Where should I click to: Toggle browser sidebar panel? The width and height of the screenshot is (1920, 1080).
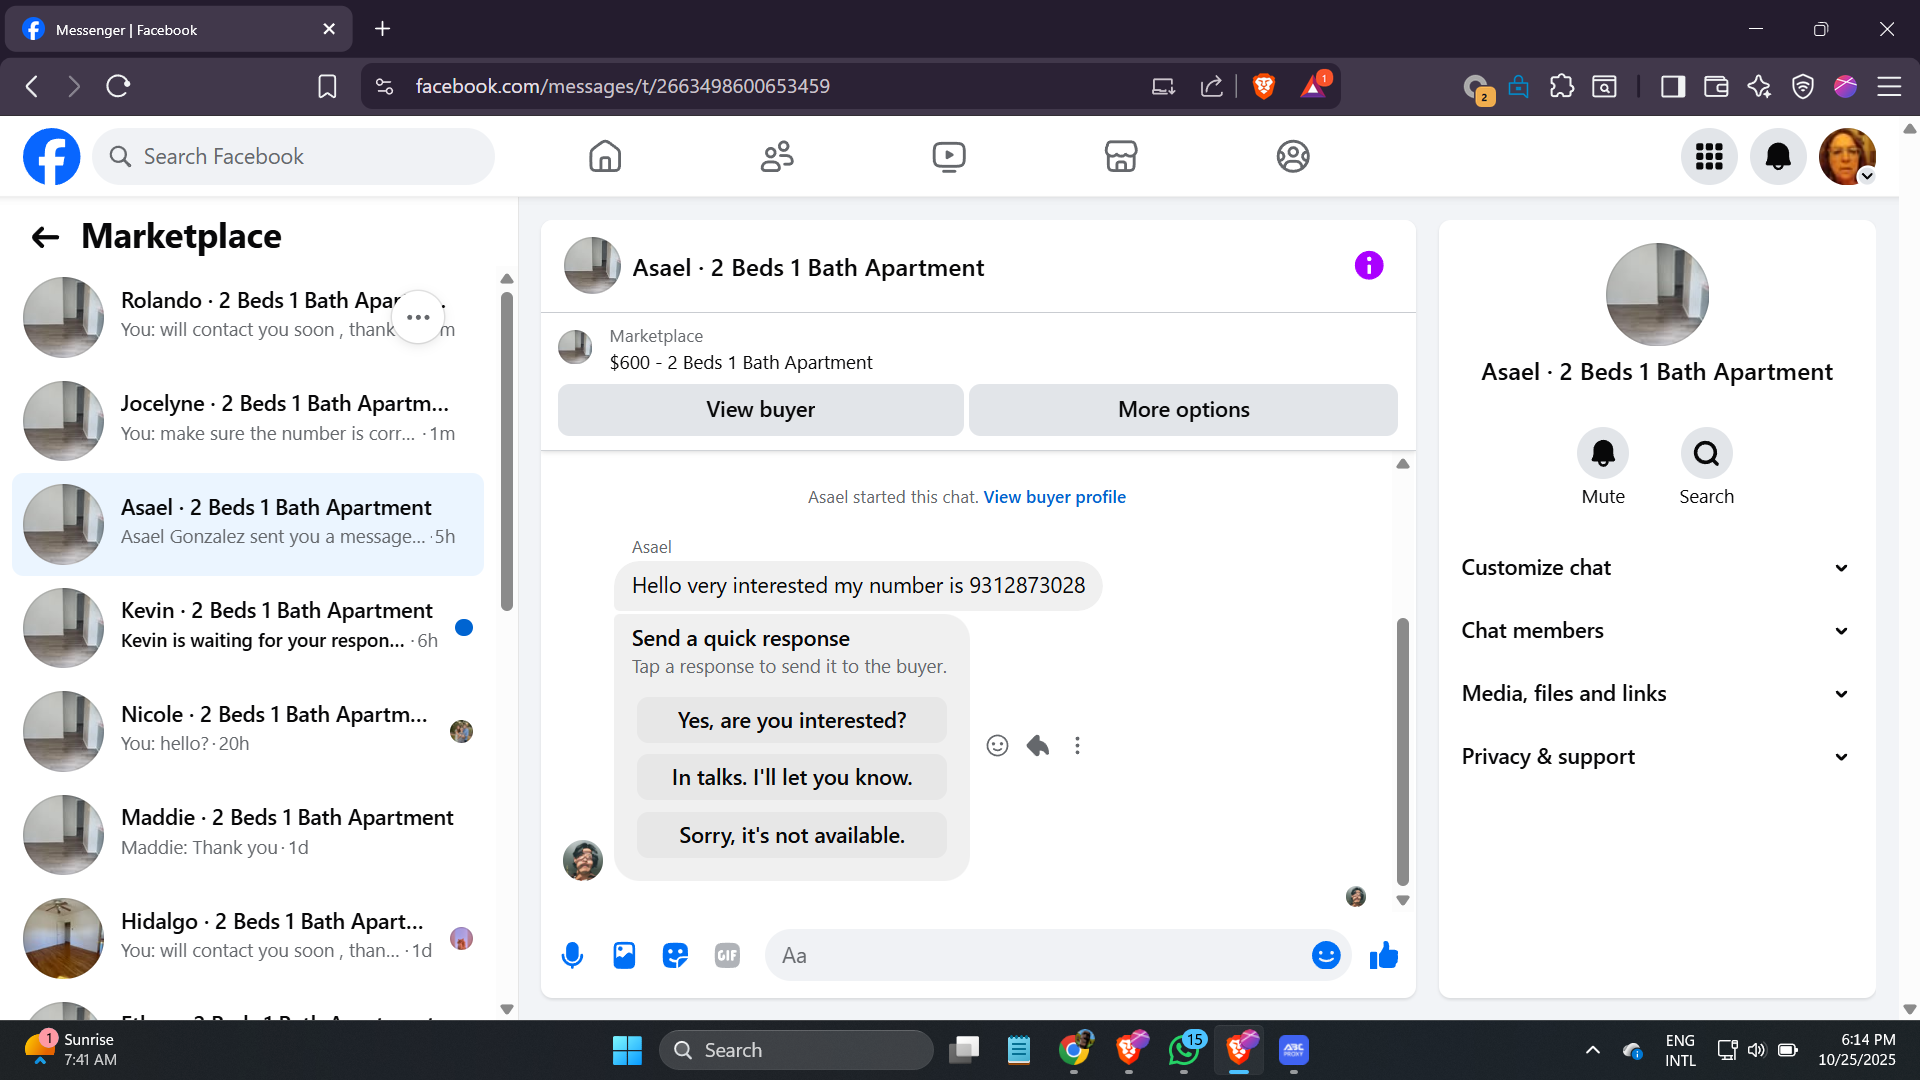1672,87
